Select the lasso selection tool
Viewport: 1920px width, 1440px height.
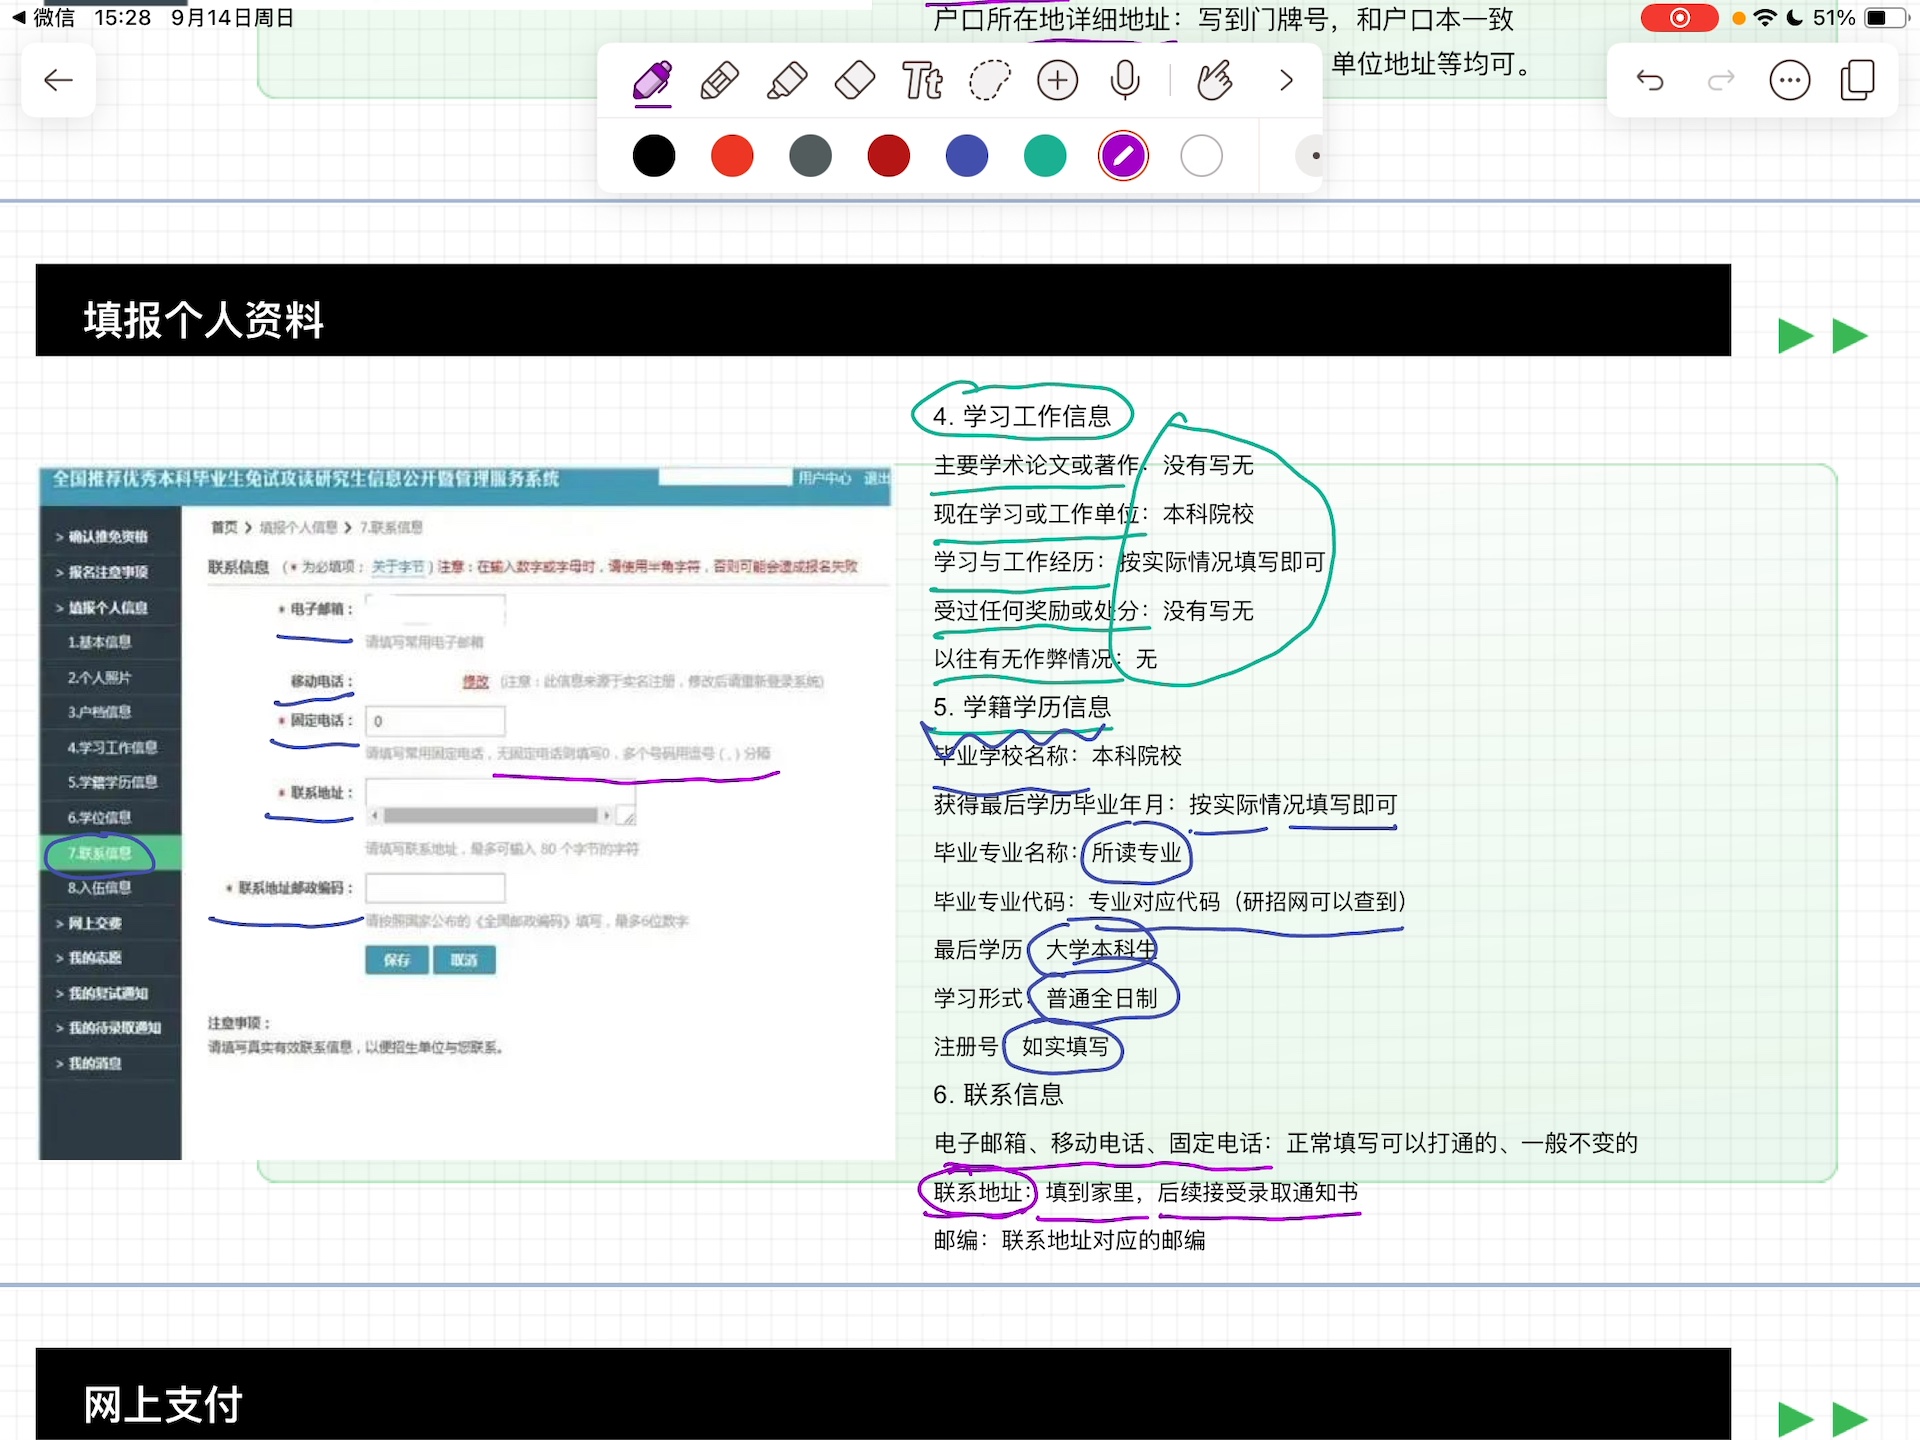coord(990,81)
